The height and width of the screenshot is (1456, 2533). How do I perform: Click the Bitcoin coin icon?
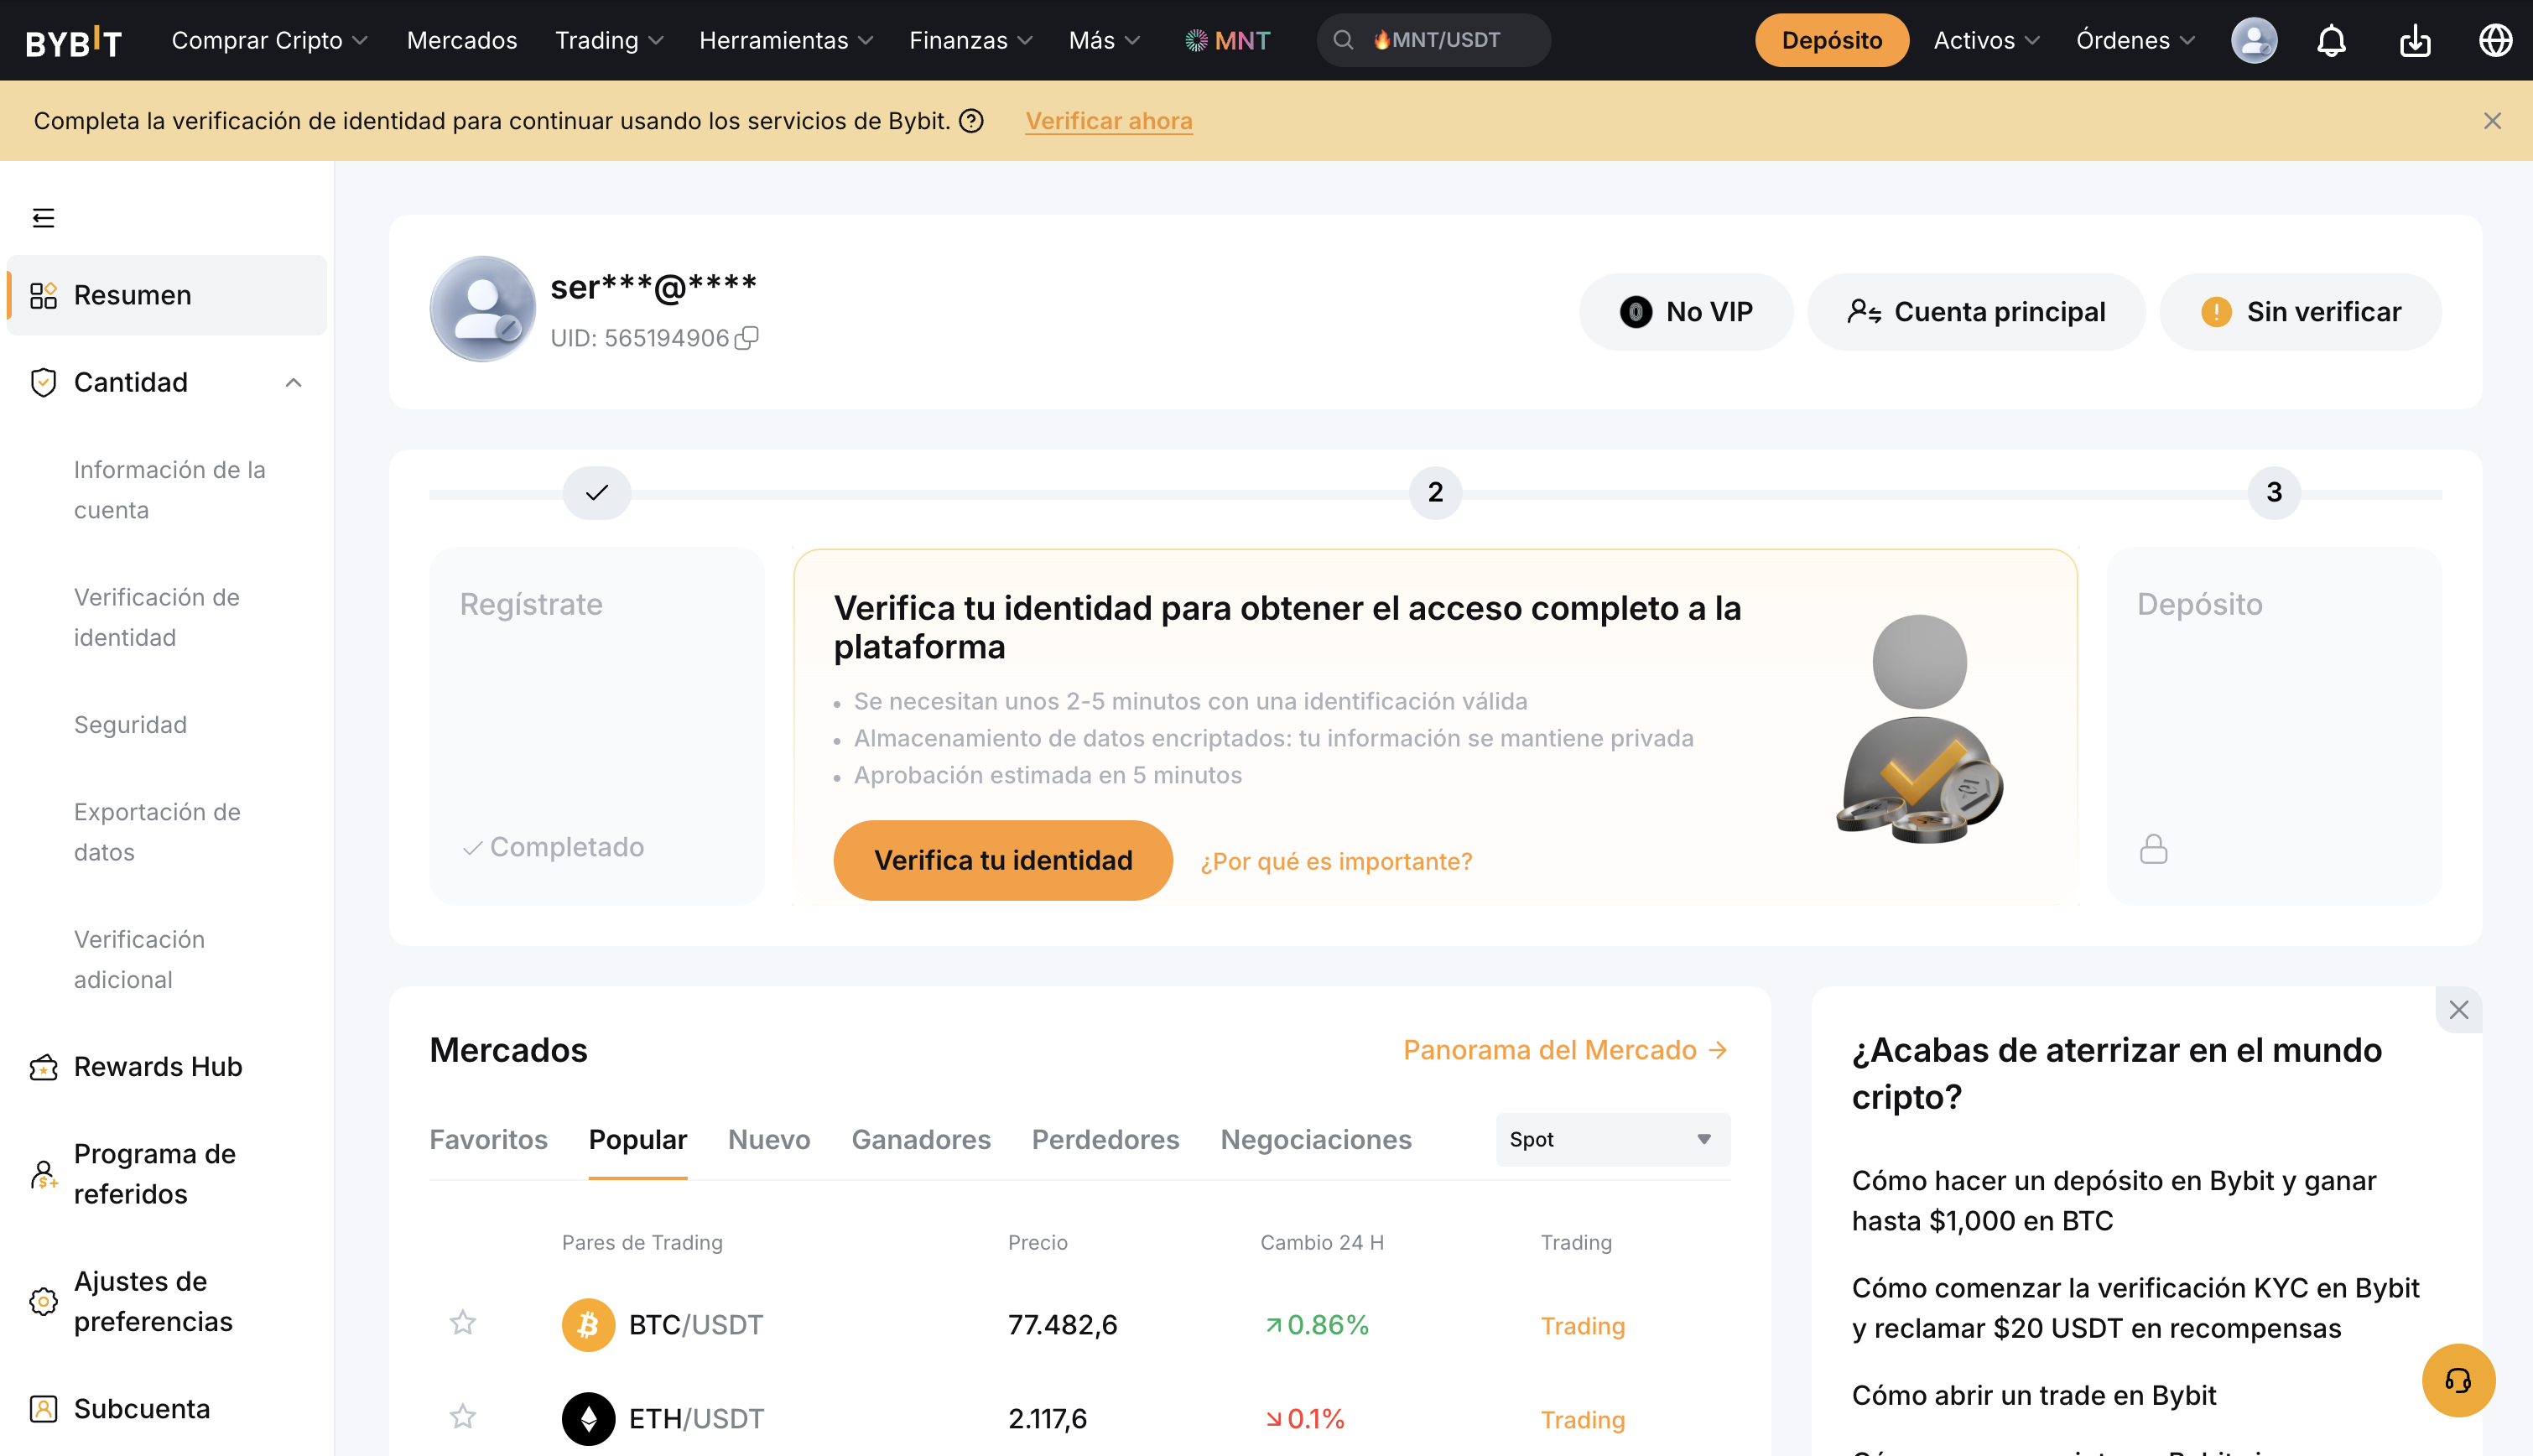(588, 1324)
